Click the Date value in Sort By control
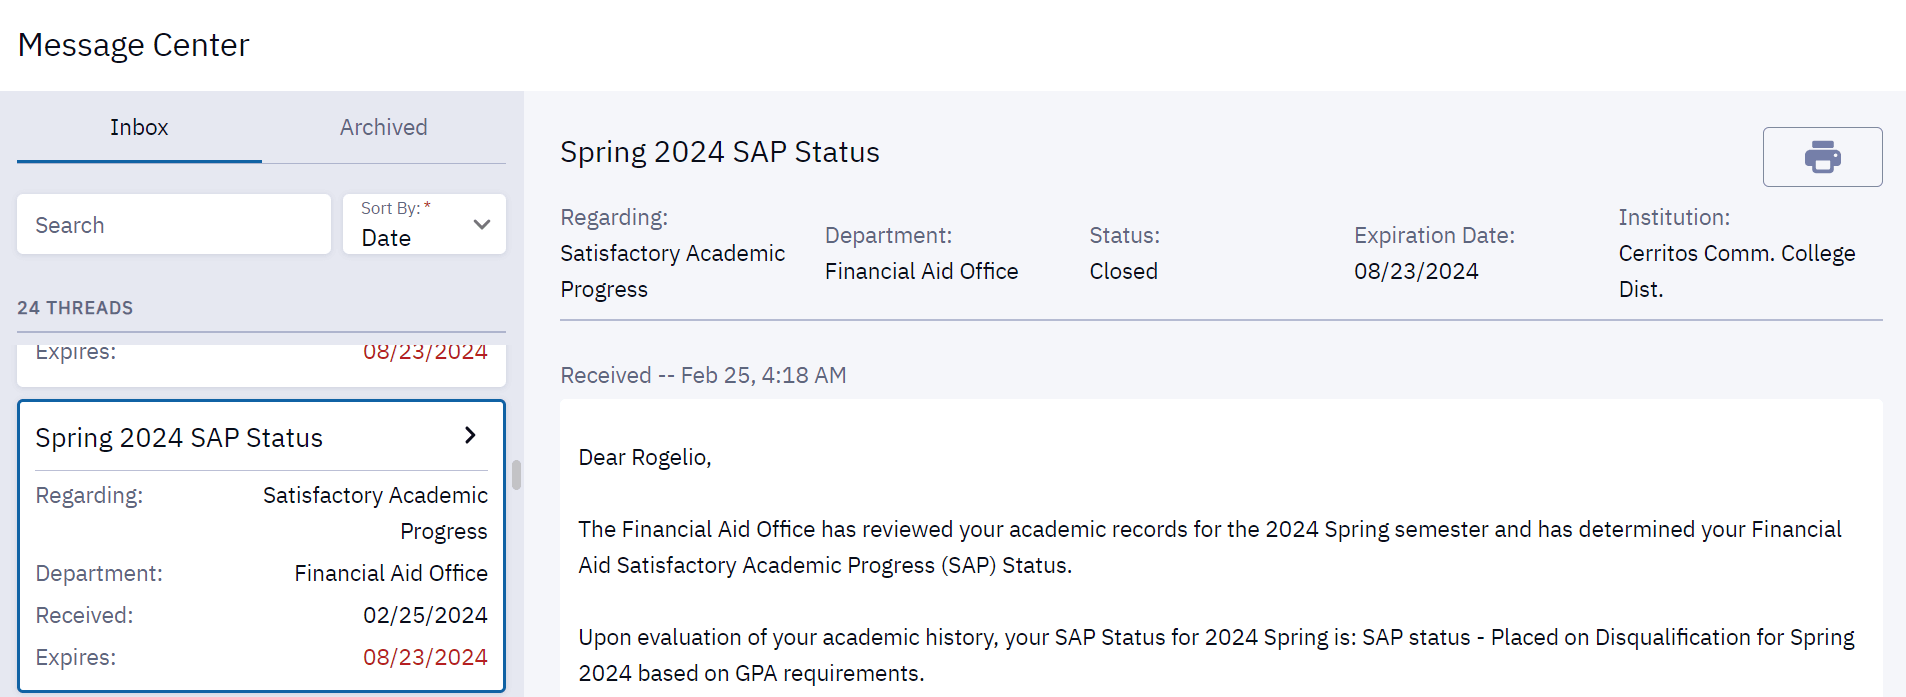Viewport: 1906px width, 697px height. (387, 238)
